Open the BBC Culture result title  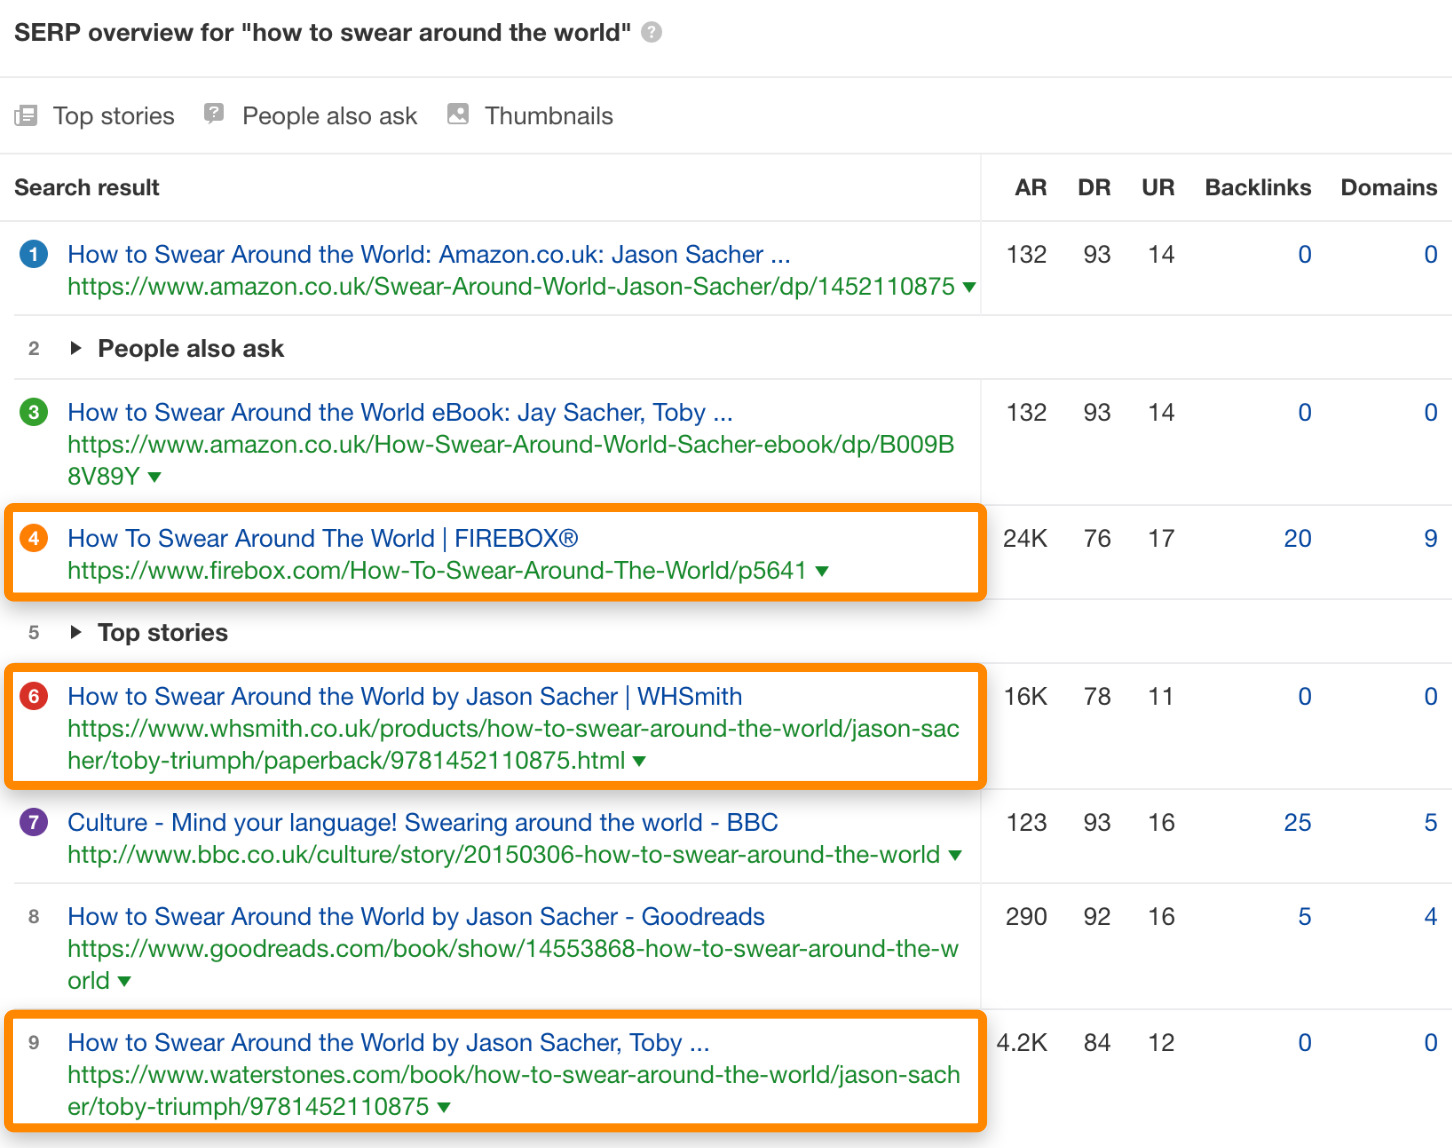pos(423,822)
